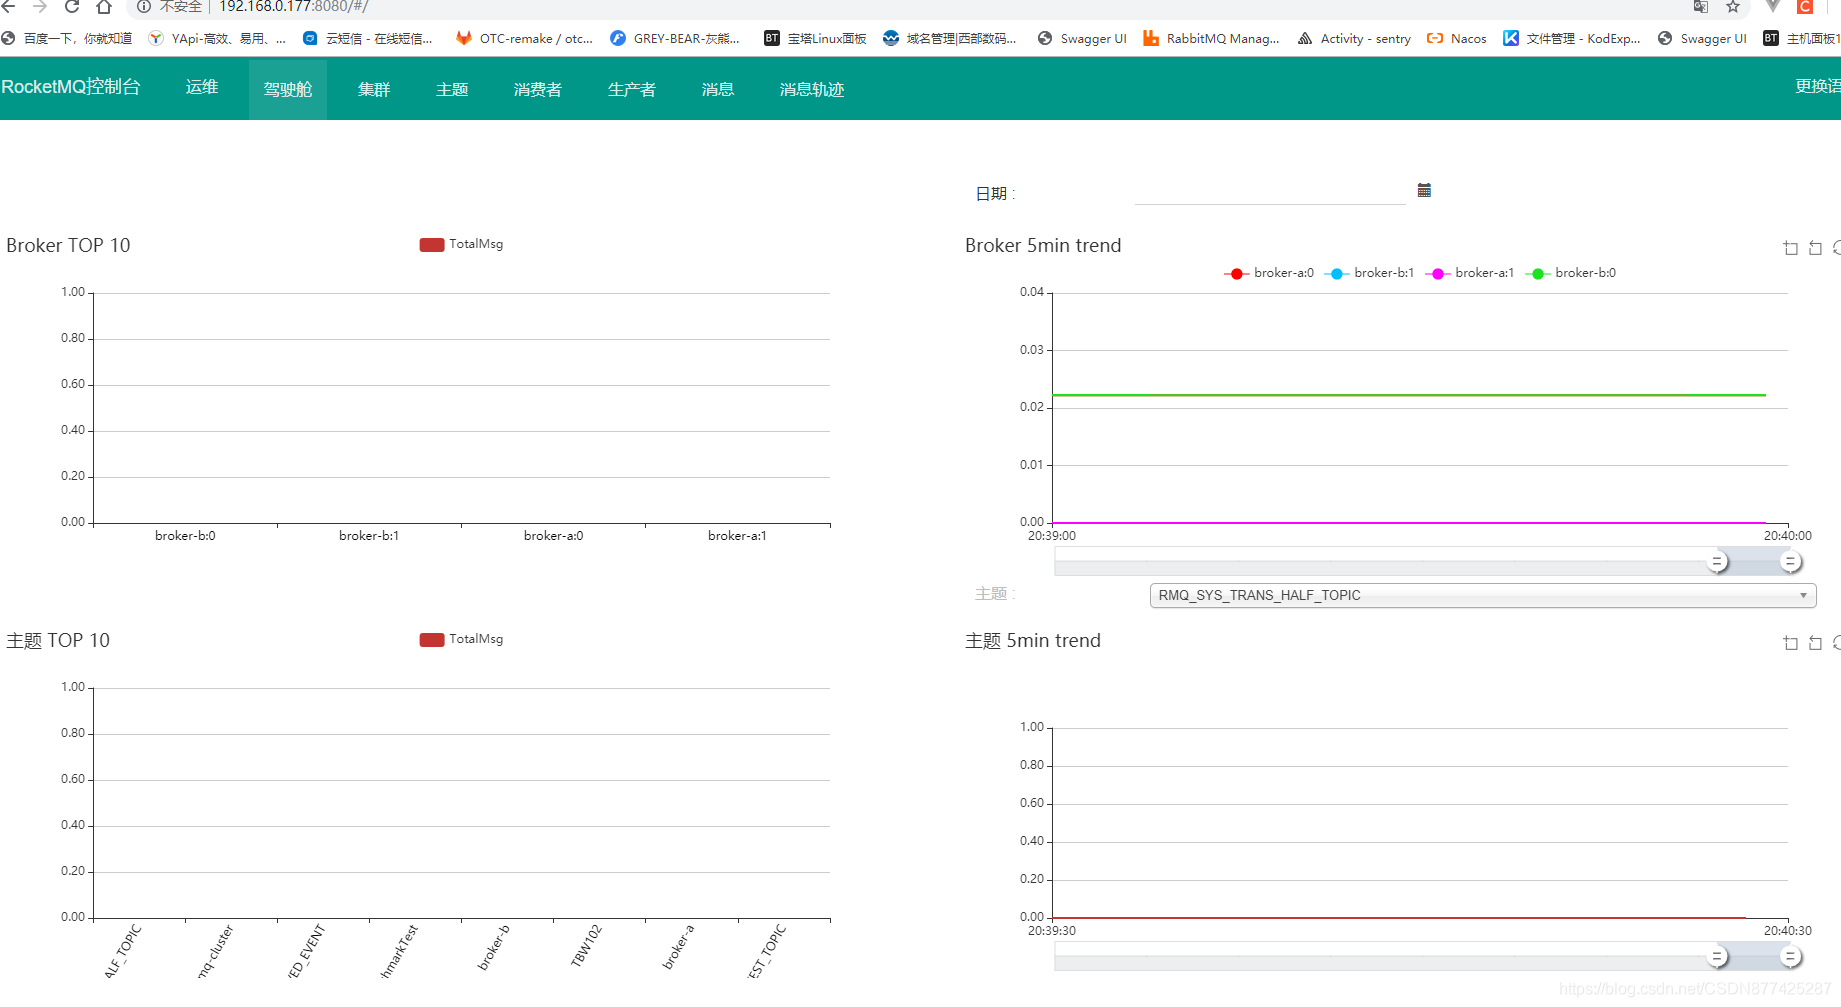This screenshot has width=1841, height=1007.
Task: Click the 日期 date input field
Action: [x=1270, y=191]
